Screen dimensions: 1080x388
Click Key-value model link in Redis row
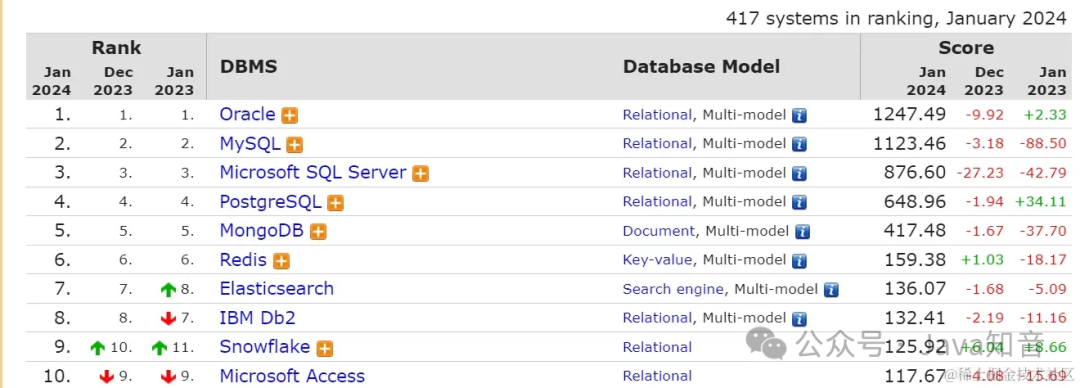point(657,261)
